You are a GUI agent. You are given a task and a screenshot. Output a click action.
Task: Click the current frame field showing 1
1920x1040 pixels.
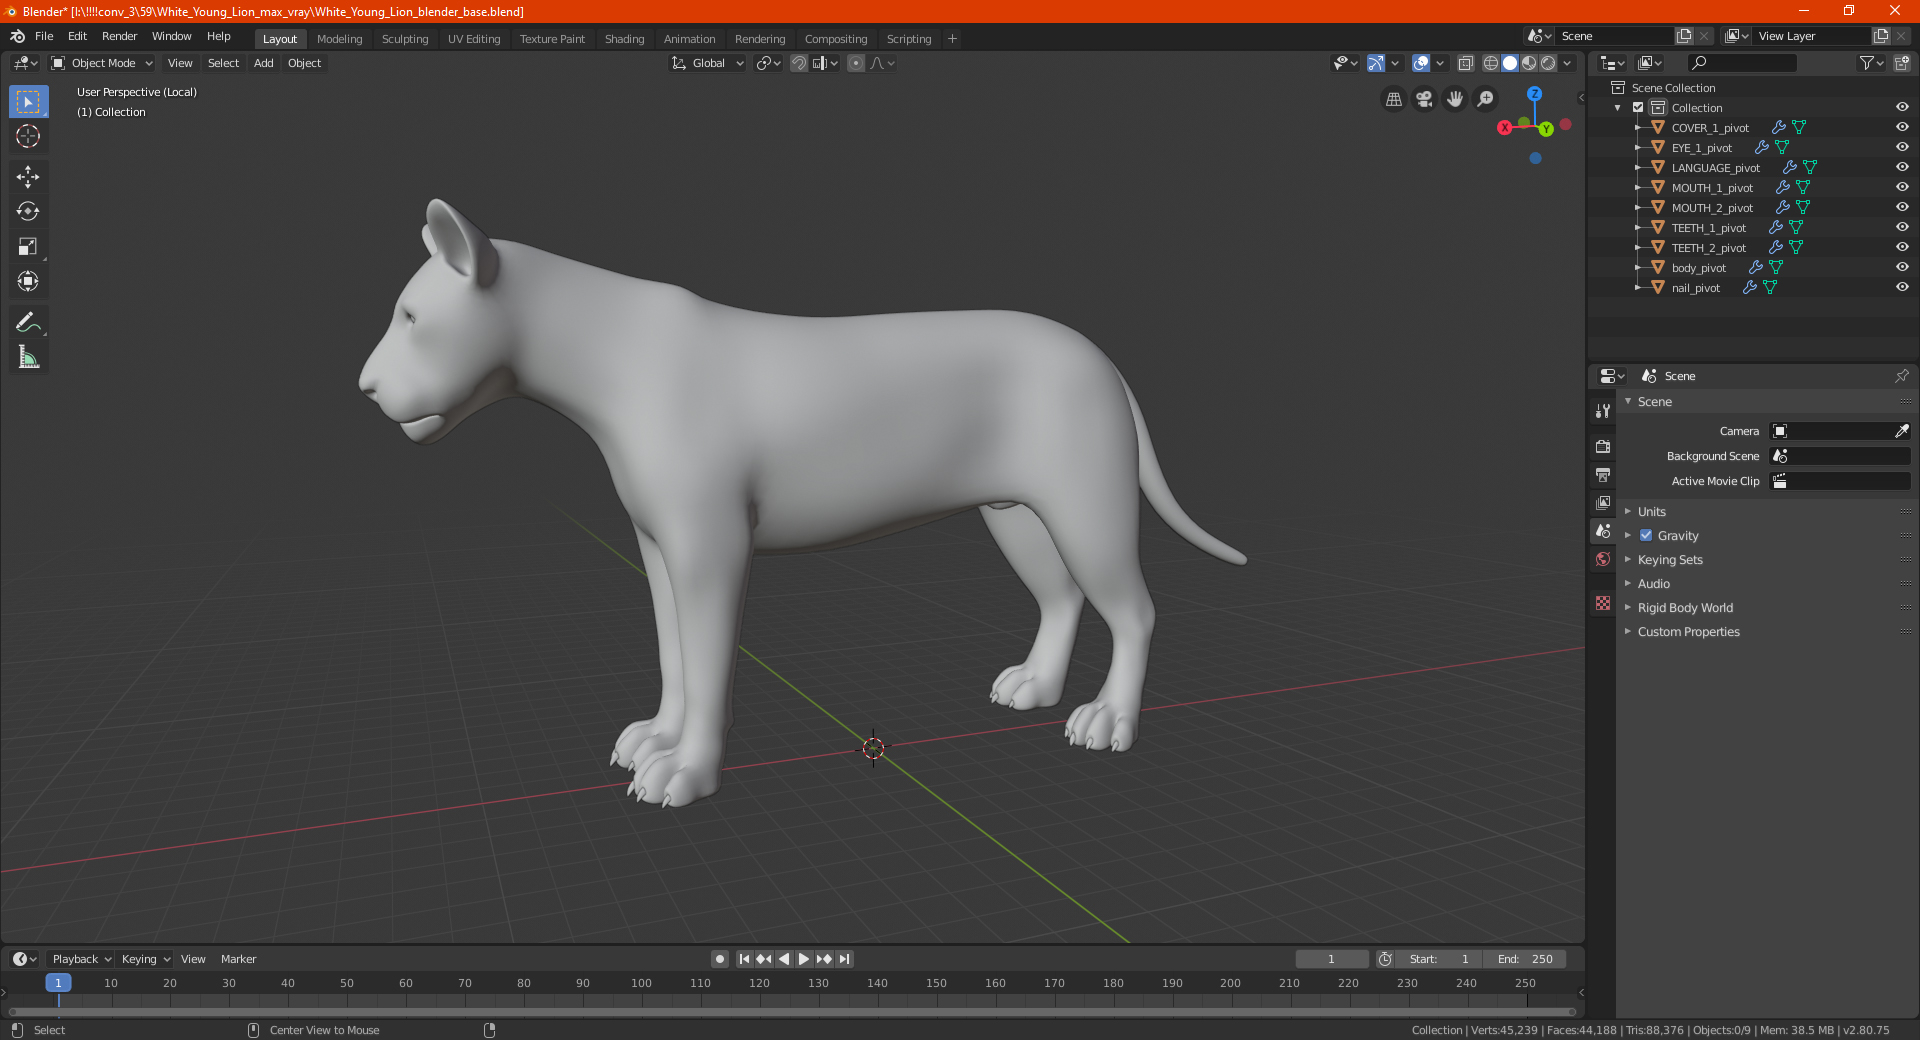coord(1331,959)
